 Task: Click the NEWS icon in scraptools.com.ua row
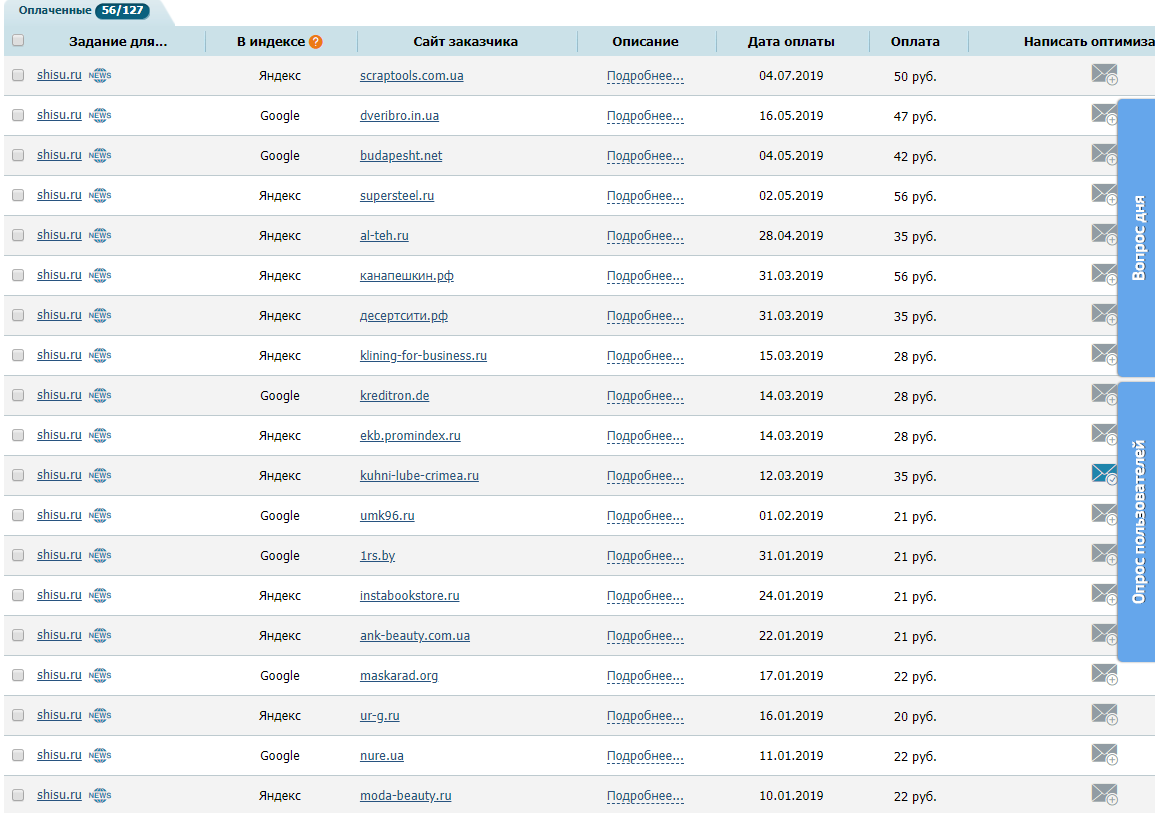99,75
